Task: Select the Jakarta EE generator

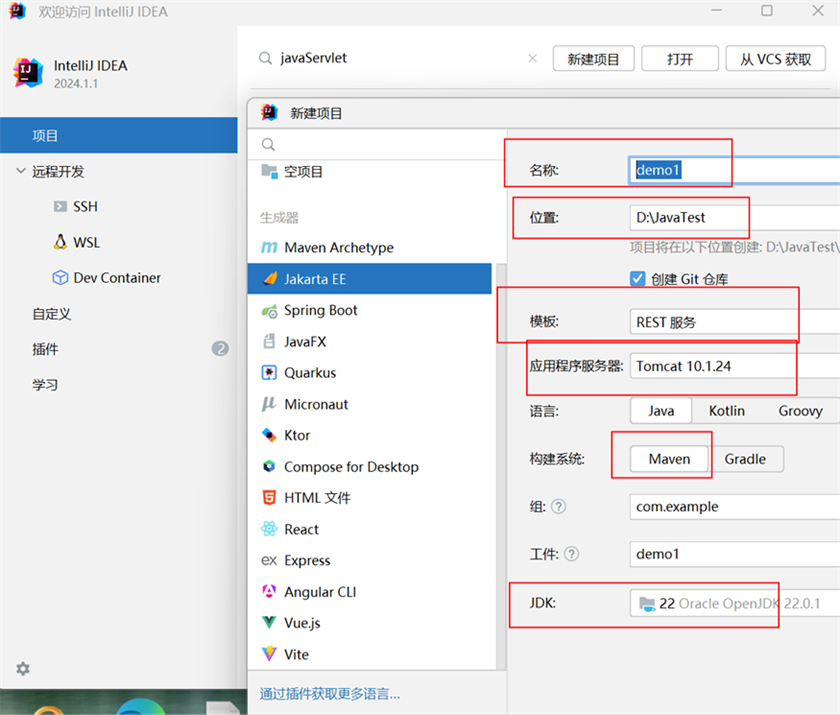Action: 369,279
